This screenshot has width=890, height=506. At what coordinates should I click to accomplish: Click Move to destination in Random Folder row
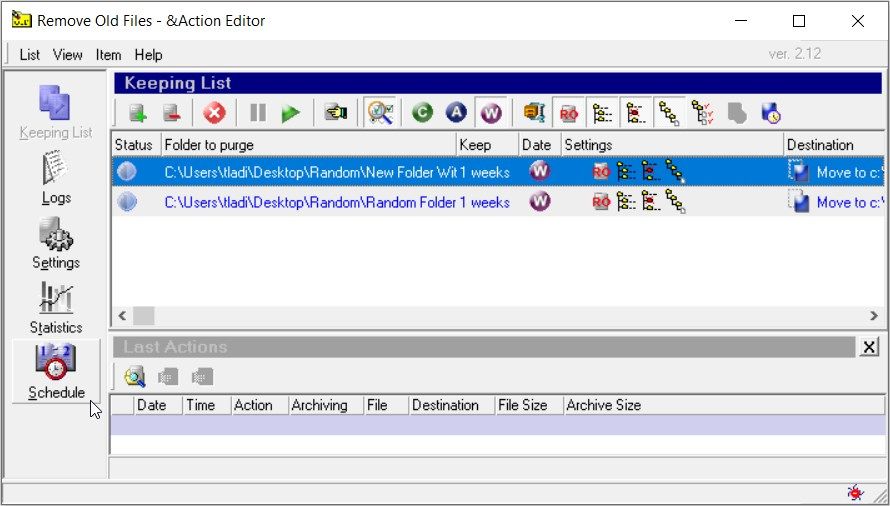(836, 202)
